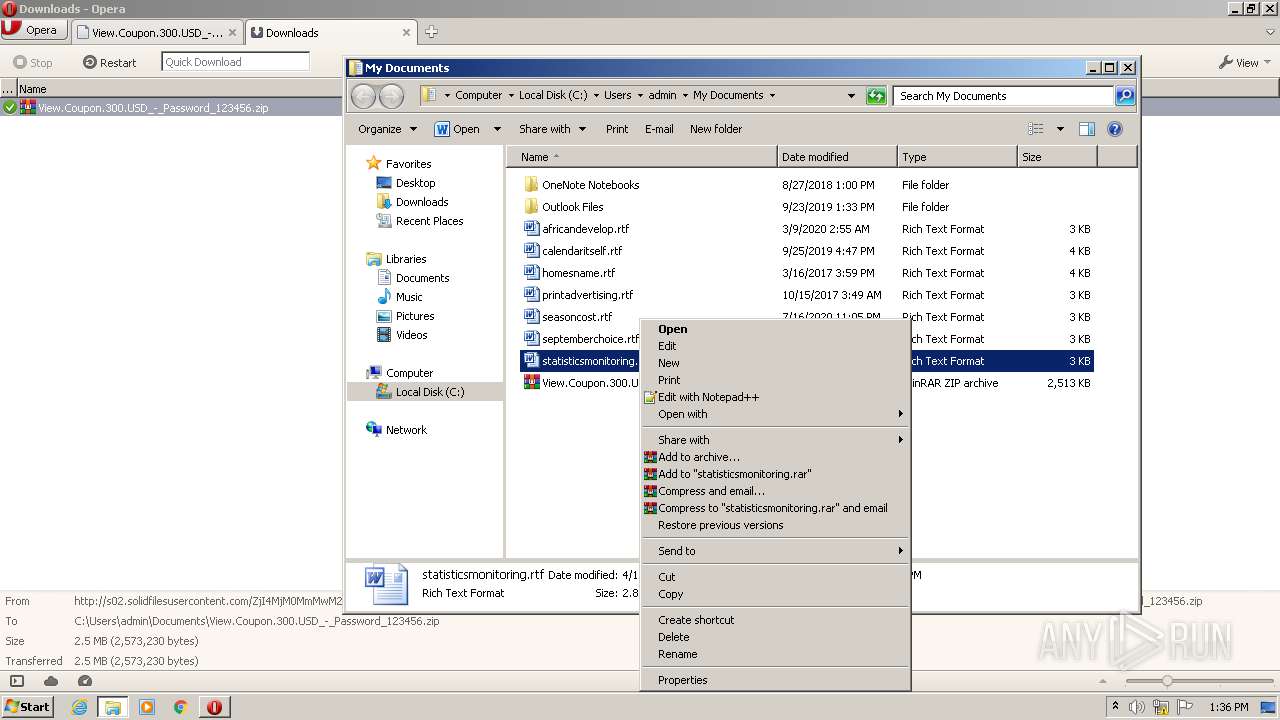1280x720 pixels.
Task: Click Internet Explorer icon in taskbar
Action: (79, 707)
